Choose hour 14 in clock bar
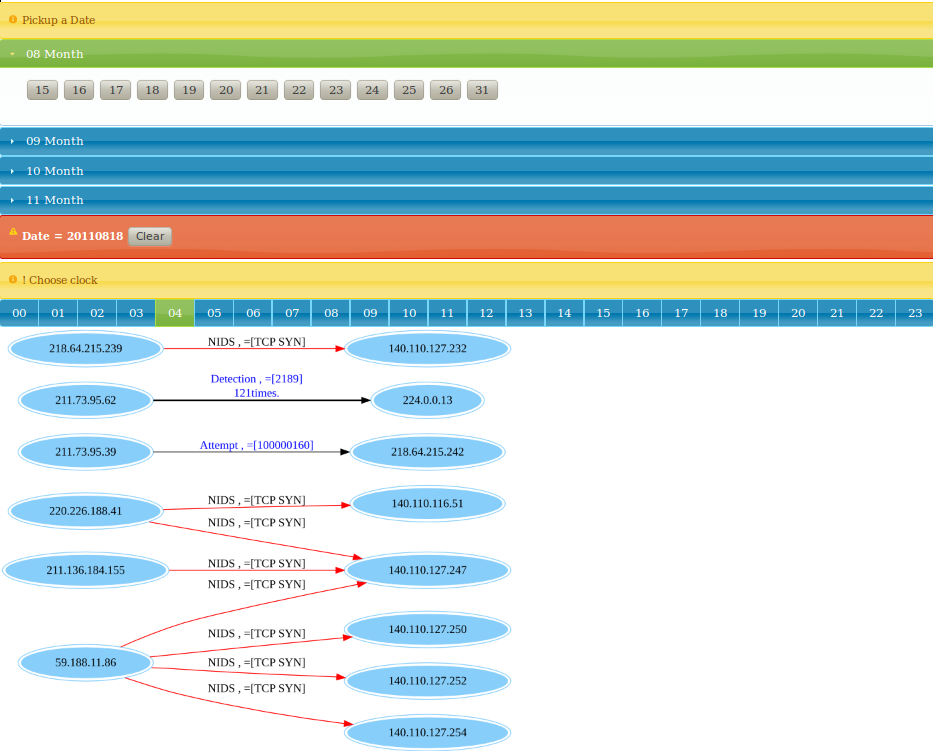 (x=564, y=313)
